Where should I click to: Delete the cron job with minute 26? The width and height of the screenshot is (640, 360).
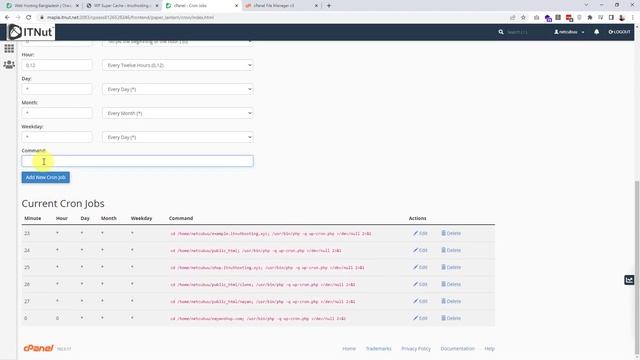451,284
